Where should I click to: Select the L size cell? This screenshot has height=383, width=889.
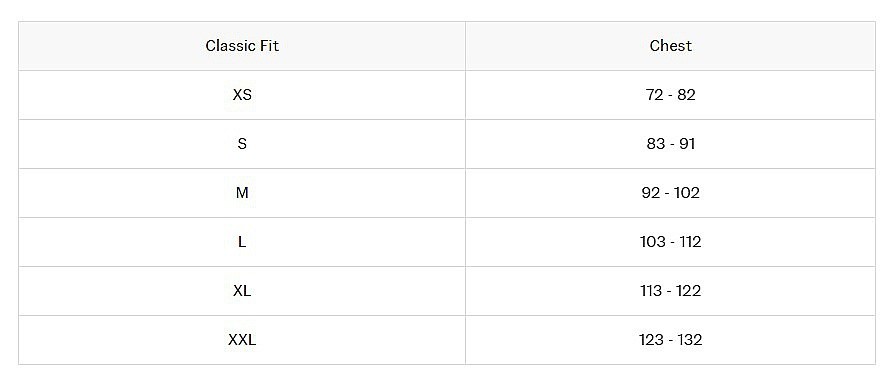coord(242,242)
